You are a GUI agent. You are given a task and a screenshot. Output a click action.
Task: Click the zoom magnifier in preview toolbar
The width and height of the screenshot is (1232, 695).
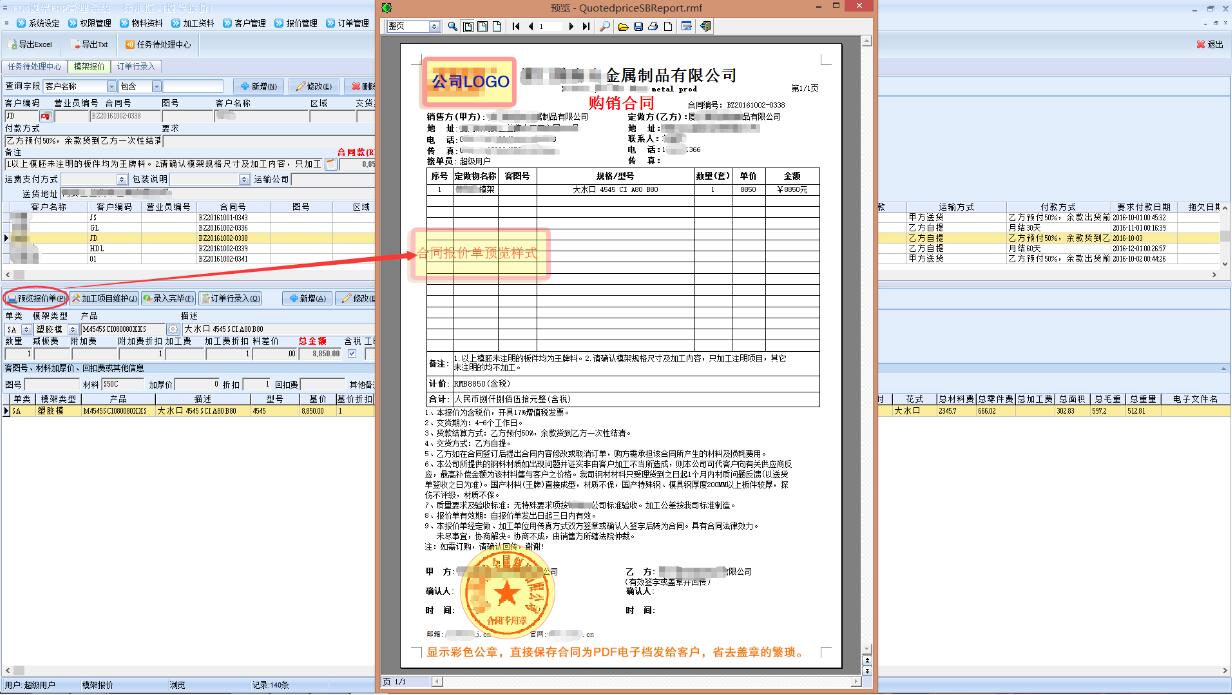coord(452,26)
